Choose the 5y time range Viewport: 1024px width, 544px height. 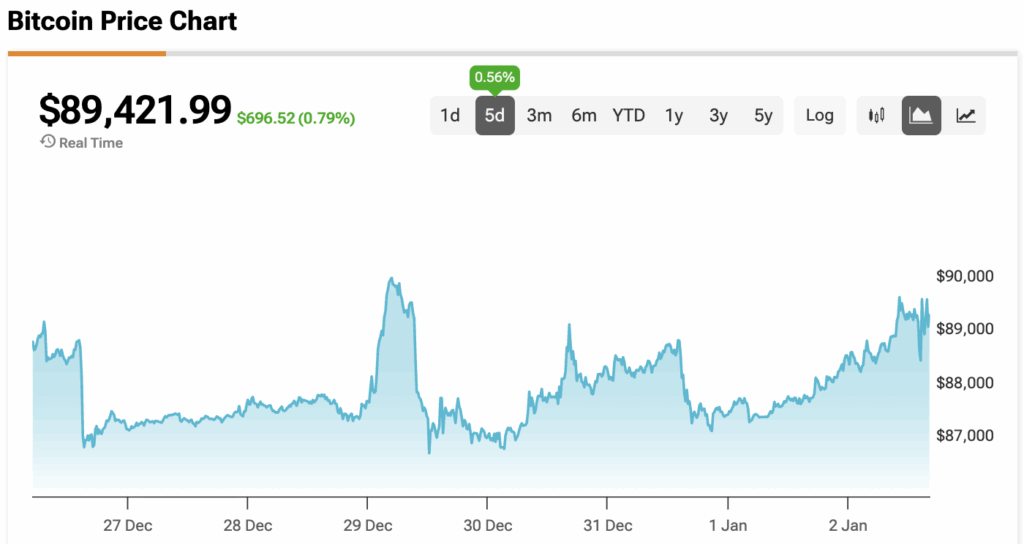coord(763,115)
